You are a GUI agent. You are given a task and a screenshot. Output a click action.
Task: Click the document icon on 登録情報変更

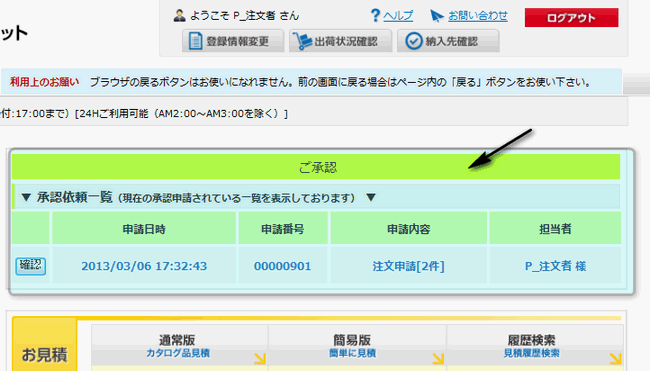[x=195, y=41]
